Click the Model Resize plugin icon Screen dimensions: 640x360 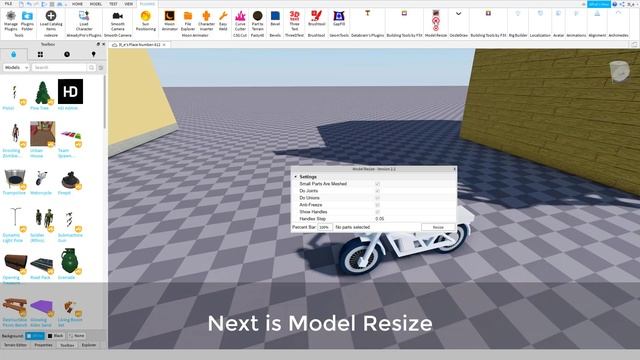click(436, 13)
